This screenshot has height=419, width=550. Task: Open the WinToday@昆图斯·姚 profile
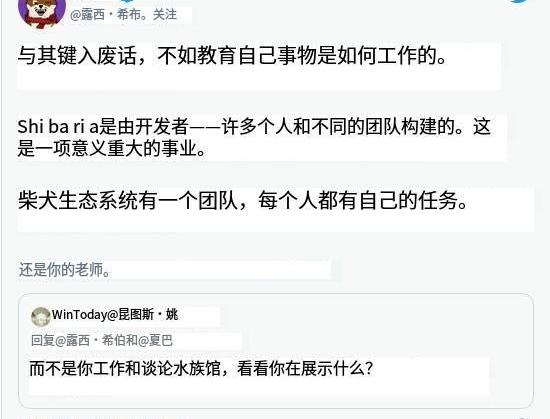(x=115, y=315)
